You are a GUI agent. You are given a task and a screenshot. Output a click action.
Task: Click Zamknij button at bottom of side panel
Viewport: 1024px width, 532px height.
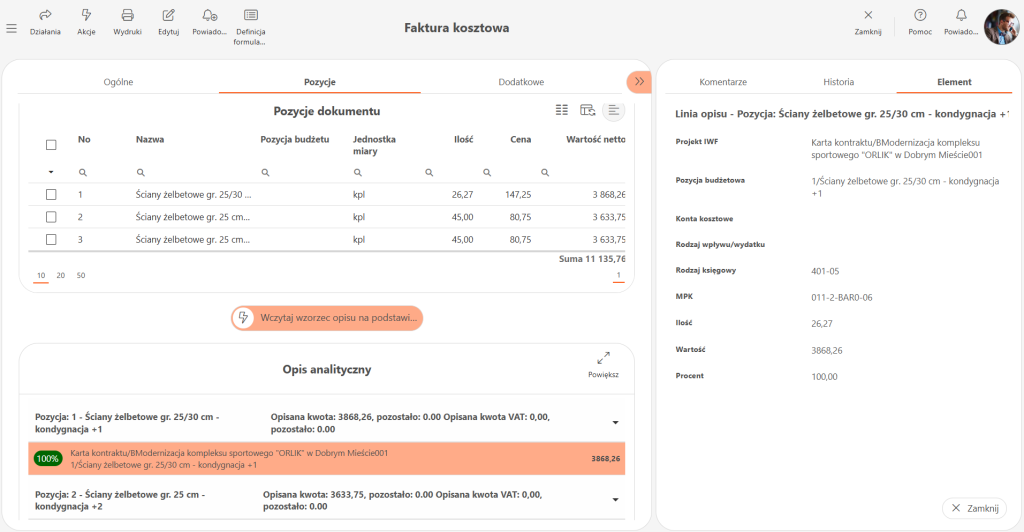(974, 508)
